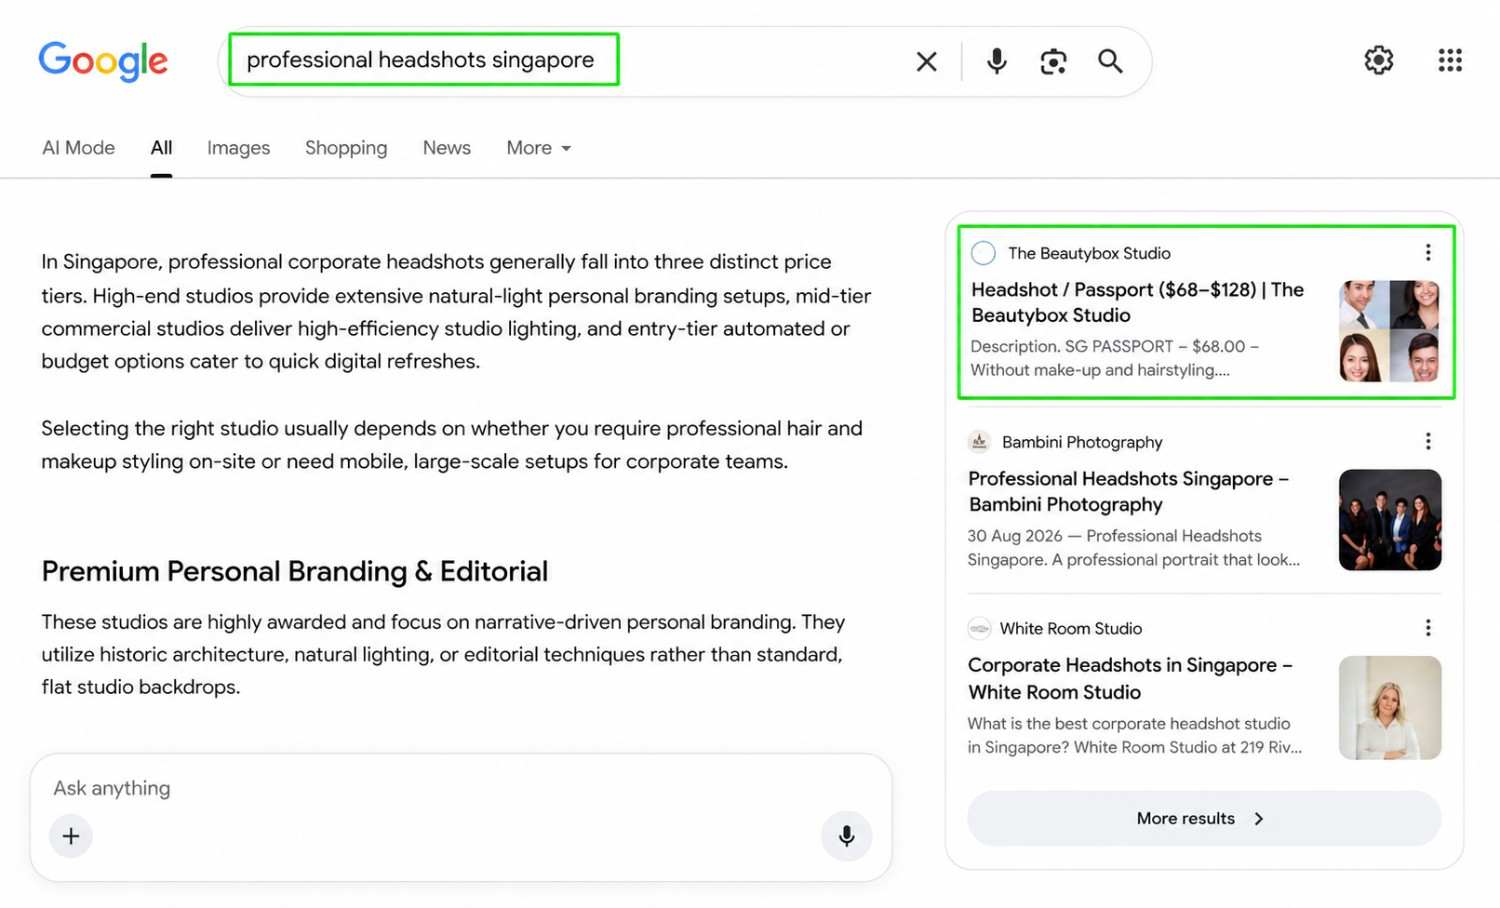
Task: Click the Bambini Photography group photo thumbnail
Action: 1390,520
